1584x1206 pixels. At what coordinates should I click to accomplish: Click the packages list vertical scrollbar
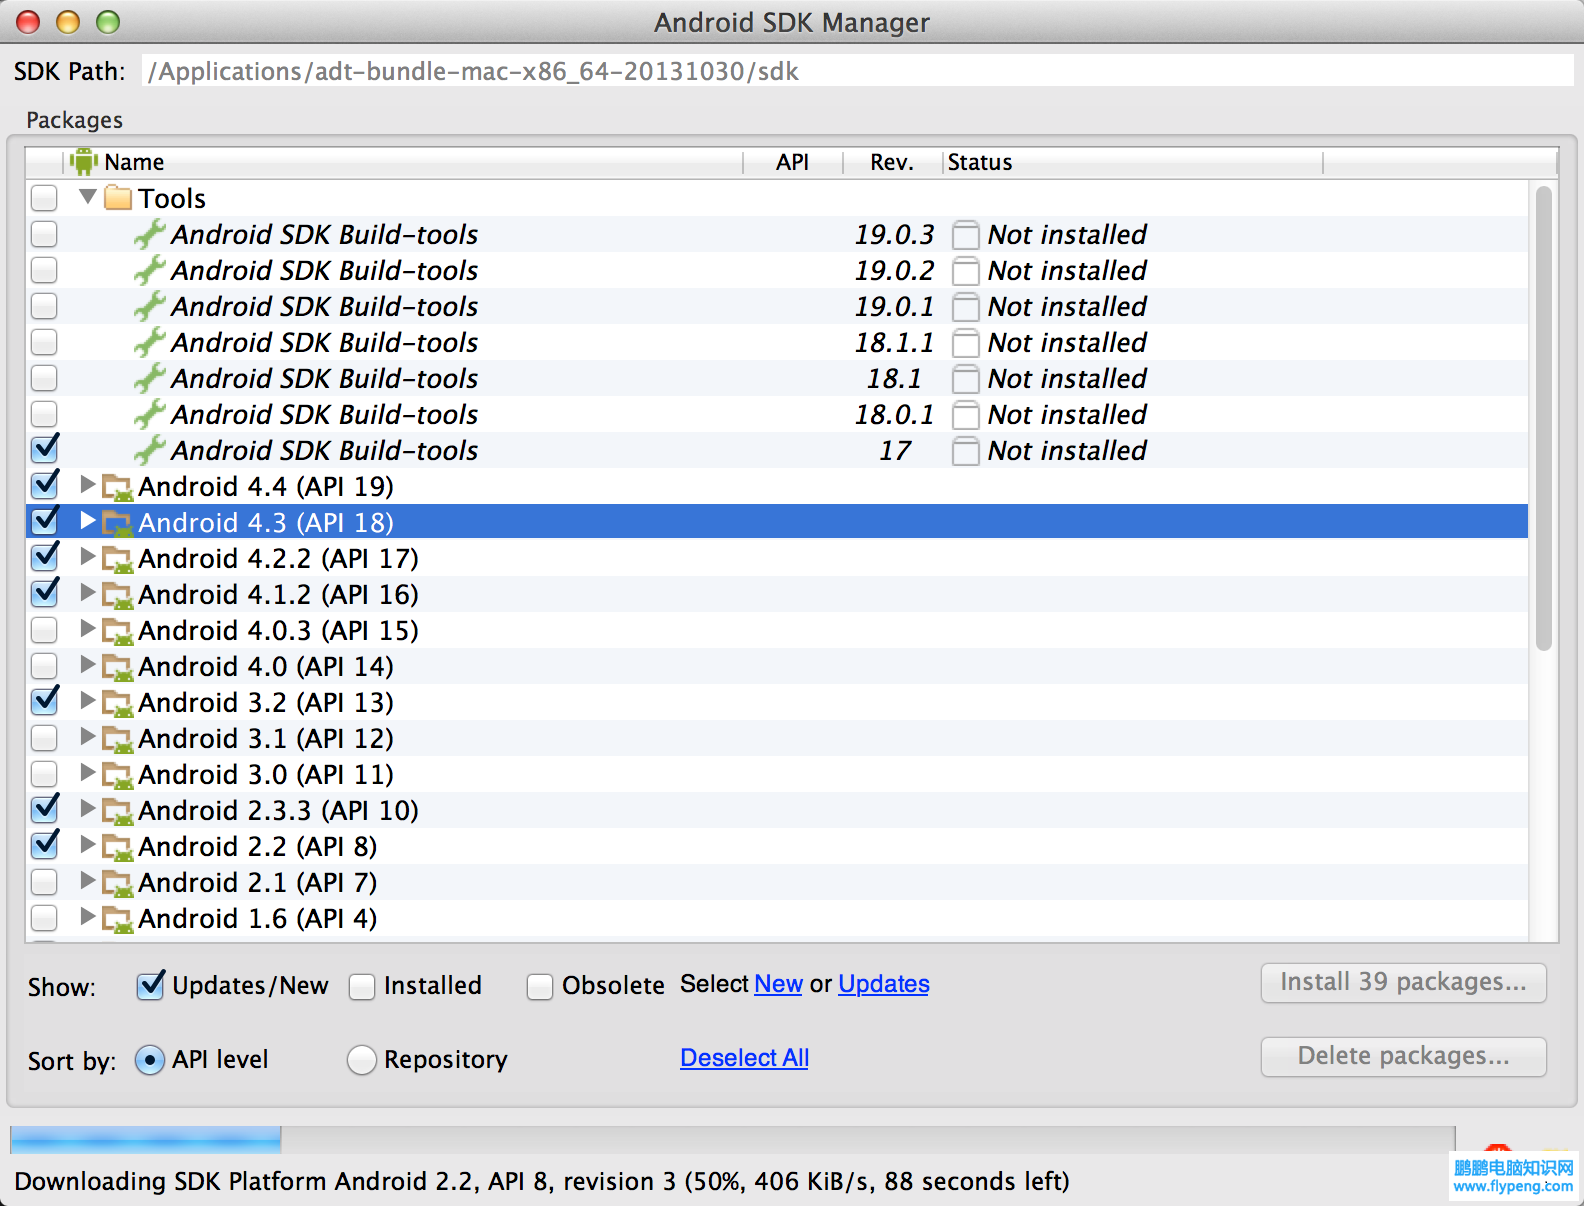tap(1544, 418)
